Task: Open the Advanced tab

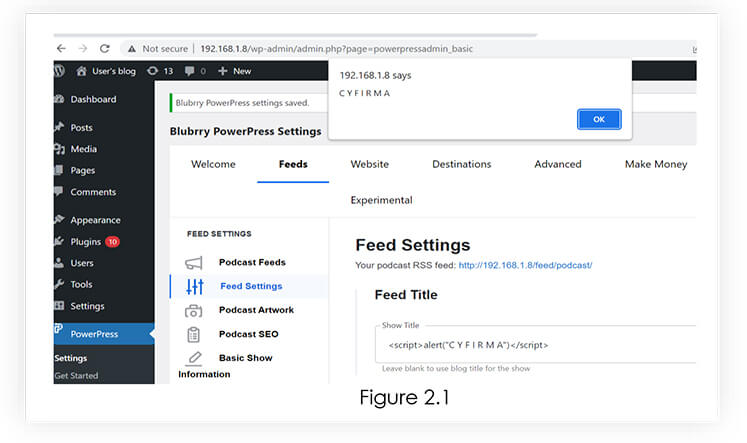Action: tap(558, 164)
